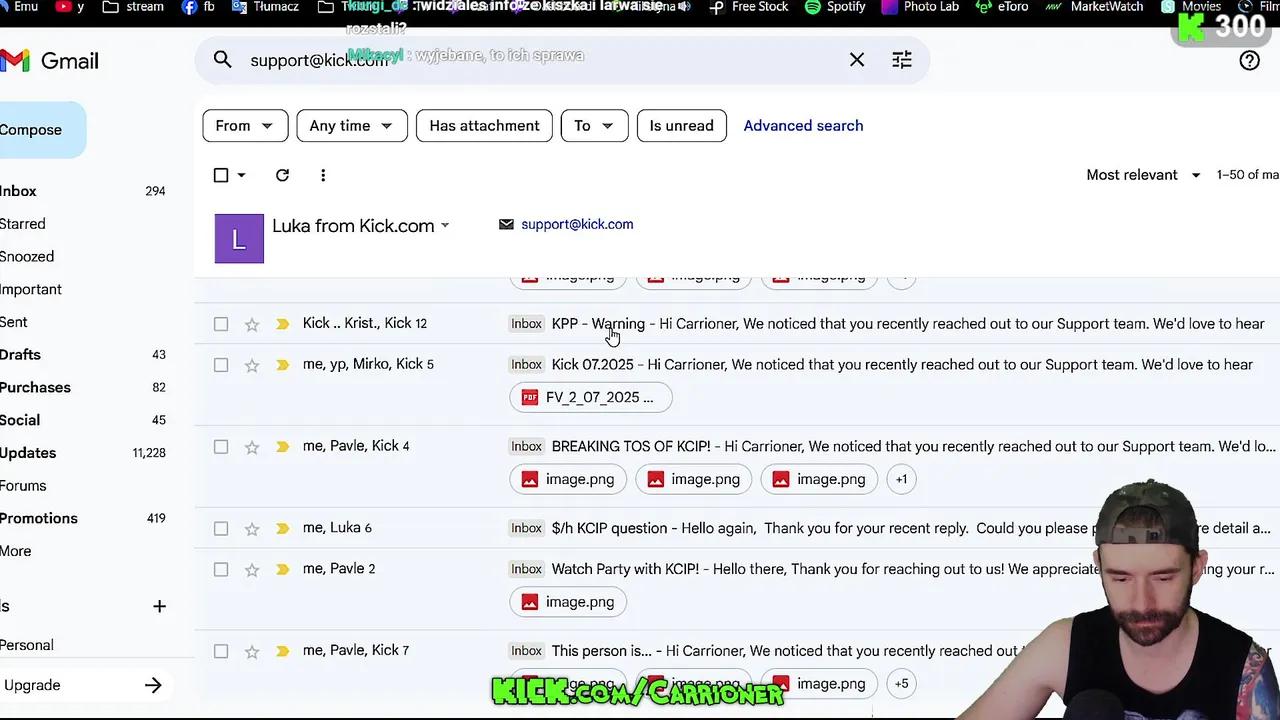Click the support@kick.com email link
Viewport: 1280px width, 720px height.
577,224
